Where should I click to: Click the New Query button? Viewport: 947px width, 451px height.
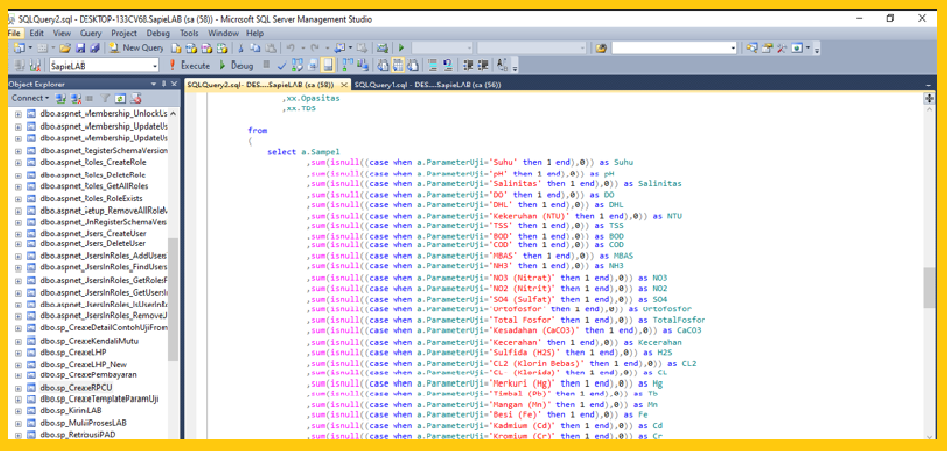coord(135,48)
